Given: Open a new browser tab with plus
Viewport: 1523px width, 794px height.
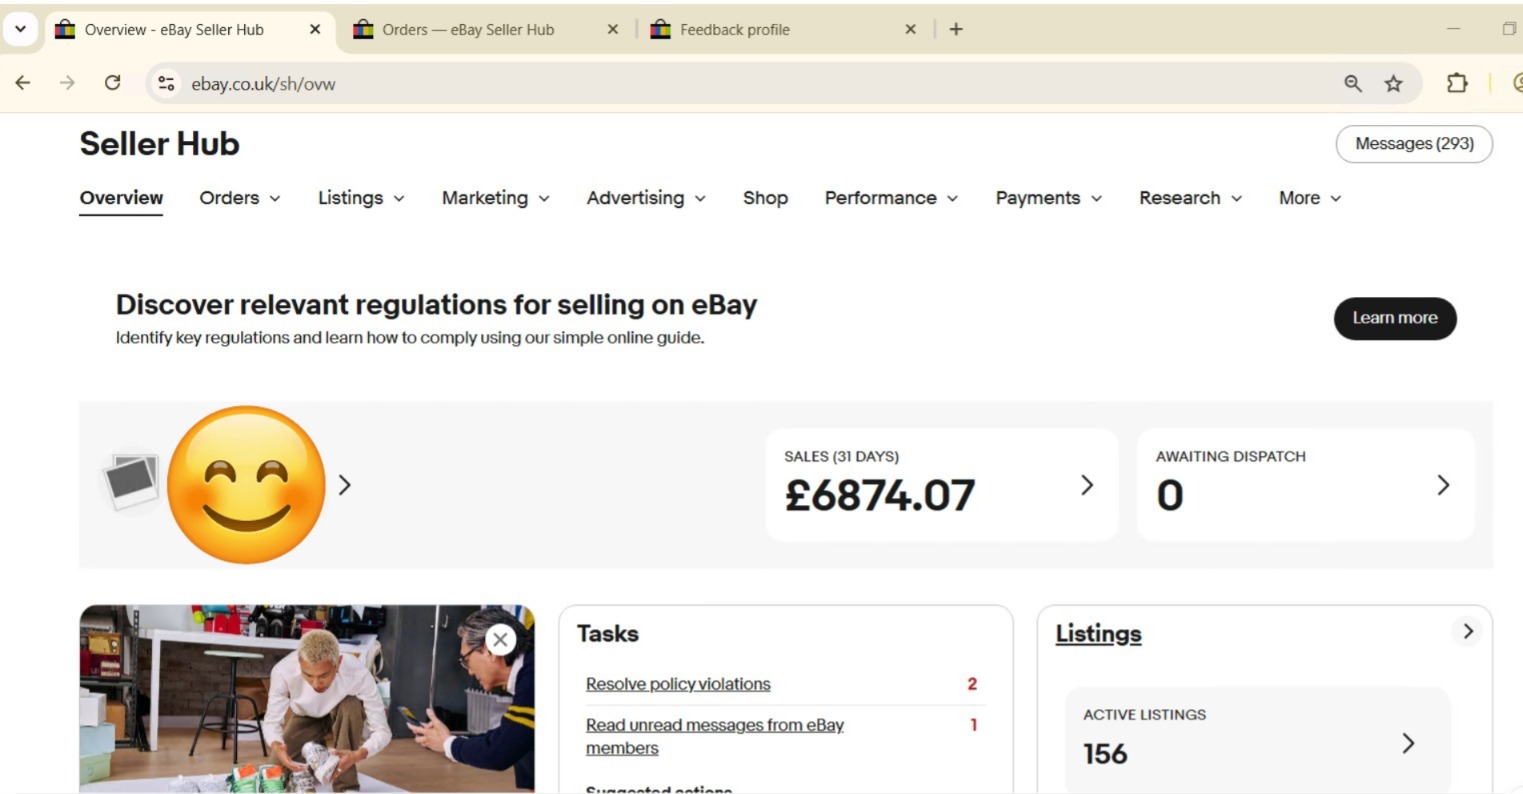Looking at the screenshot, I should (x=956, y=29).
